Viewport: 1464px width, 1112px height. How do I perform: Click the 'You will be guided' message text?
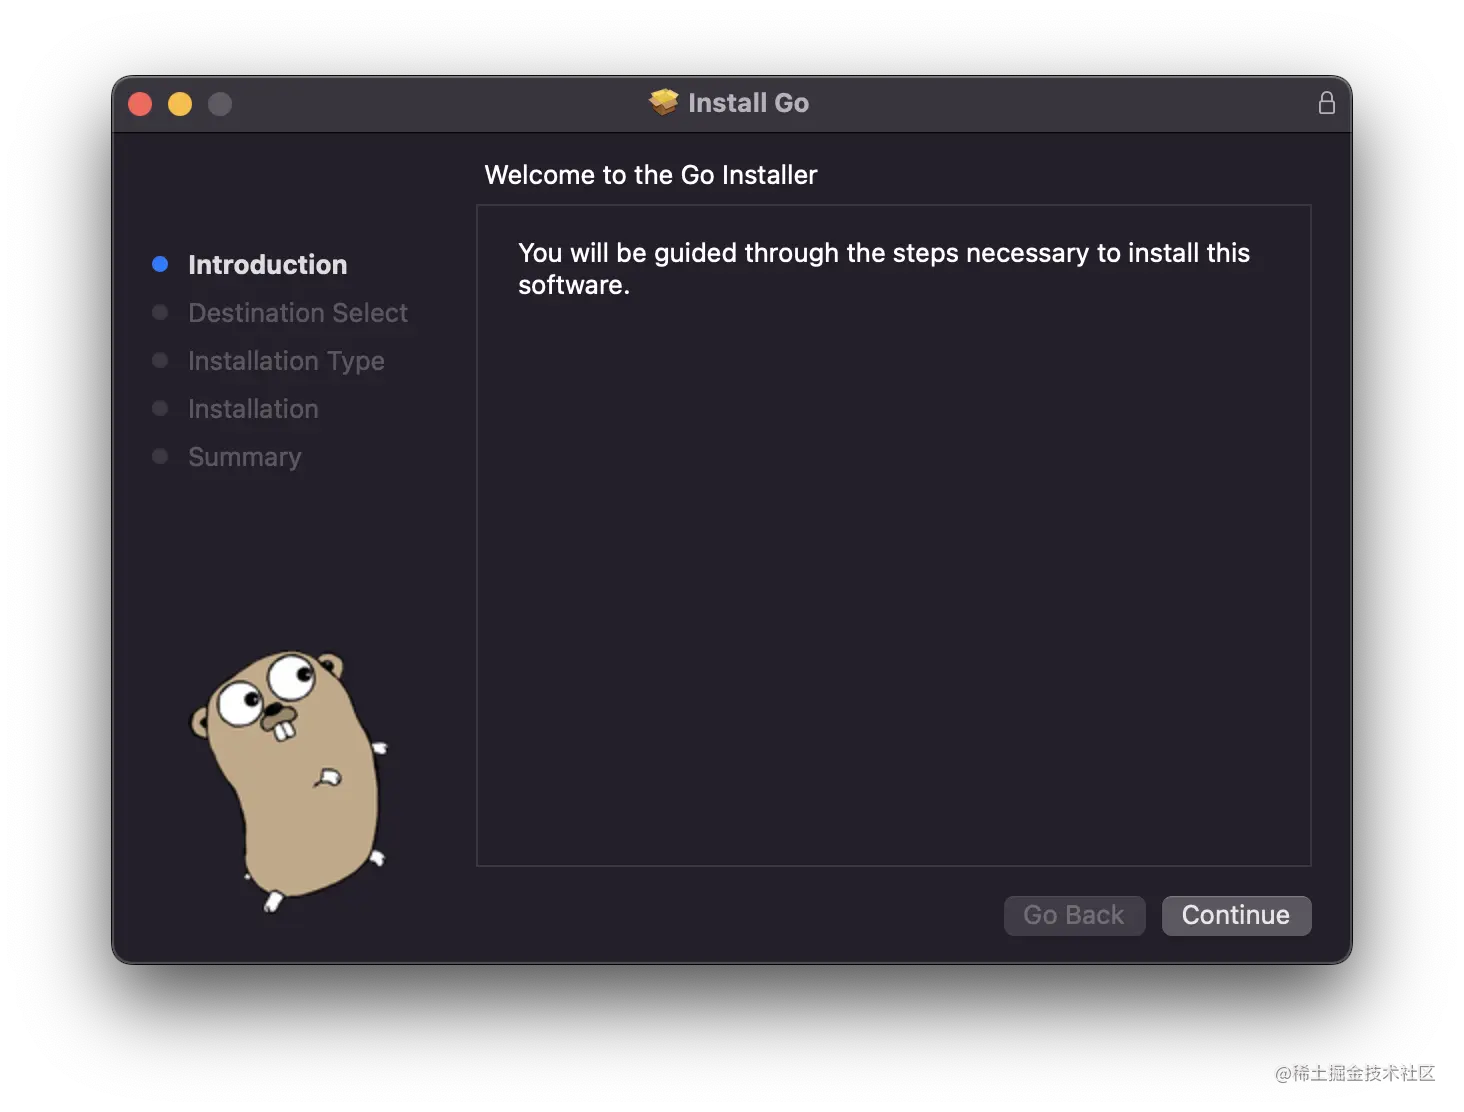pos(884,269)
